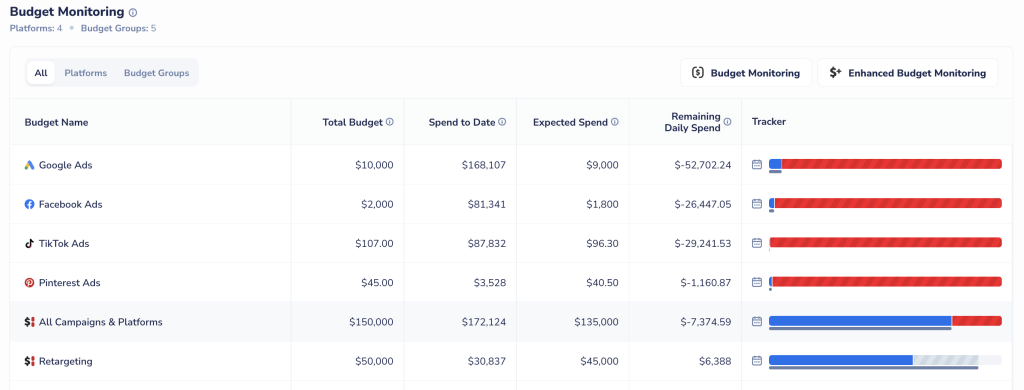Click the Budget Monitoring button
The height and width of the screenshot is (390, 1024).
point(746,73)
